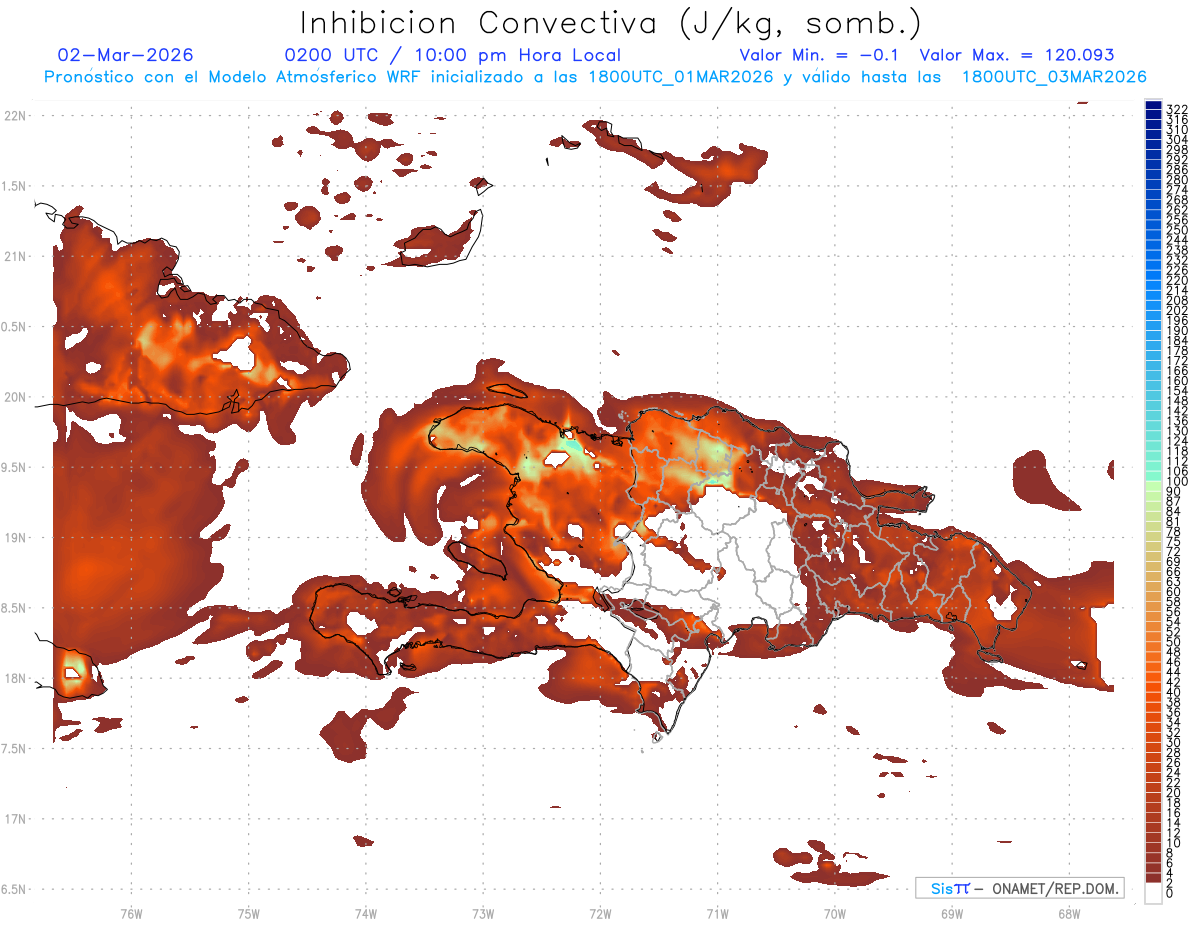Click the time '0200 UTC / 10:00 pm Hora Local'
The image size is (1200, 927).
[x=453, y=55]
